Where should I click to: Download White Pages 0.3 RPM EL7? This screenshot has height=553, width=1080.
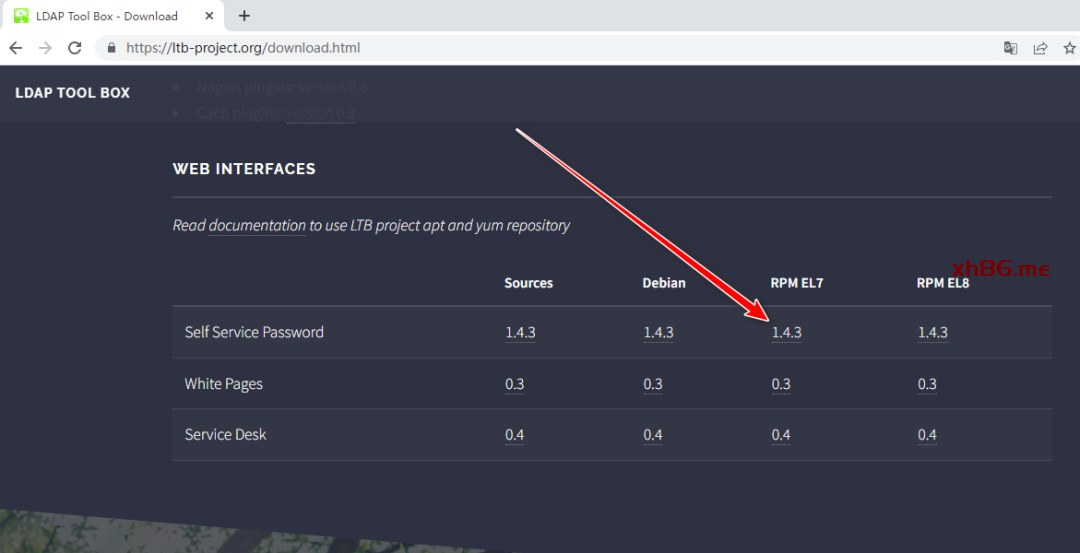[x=781, y=384]
